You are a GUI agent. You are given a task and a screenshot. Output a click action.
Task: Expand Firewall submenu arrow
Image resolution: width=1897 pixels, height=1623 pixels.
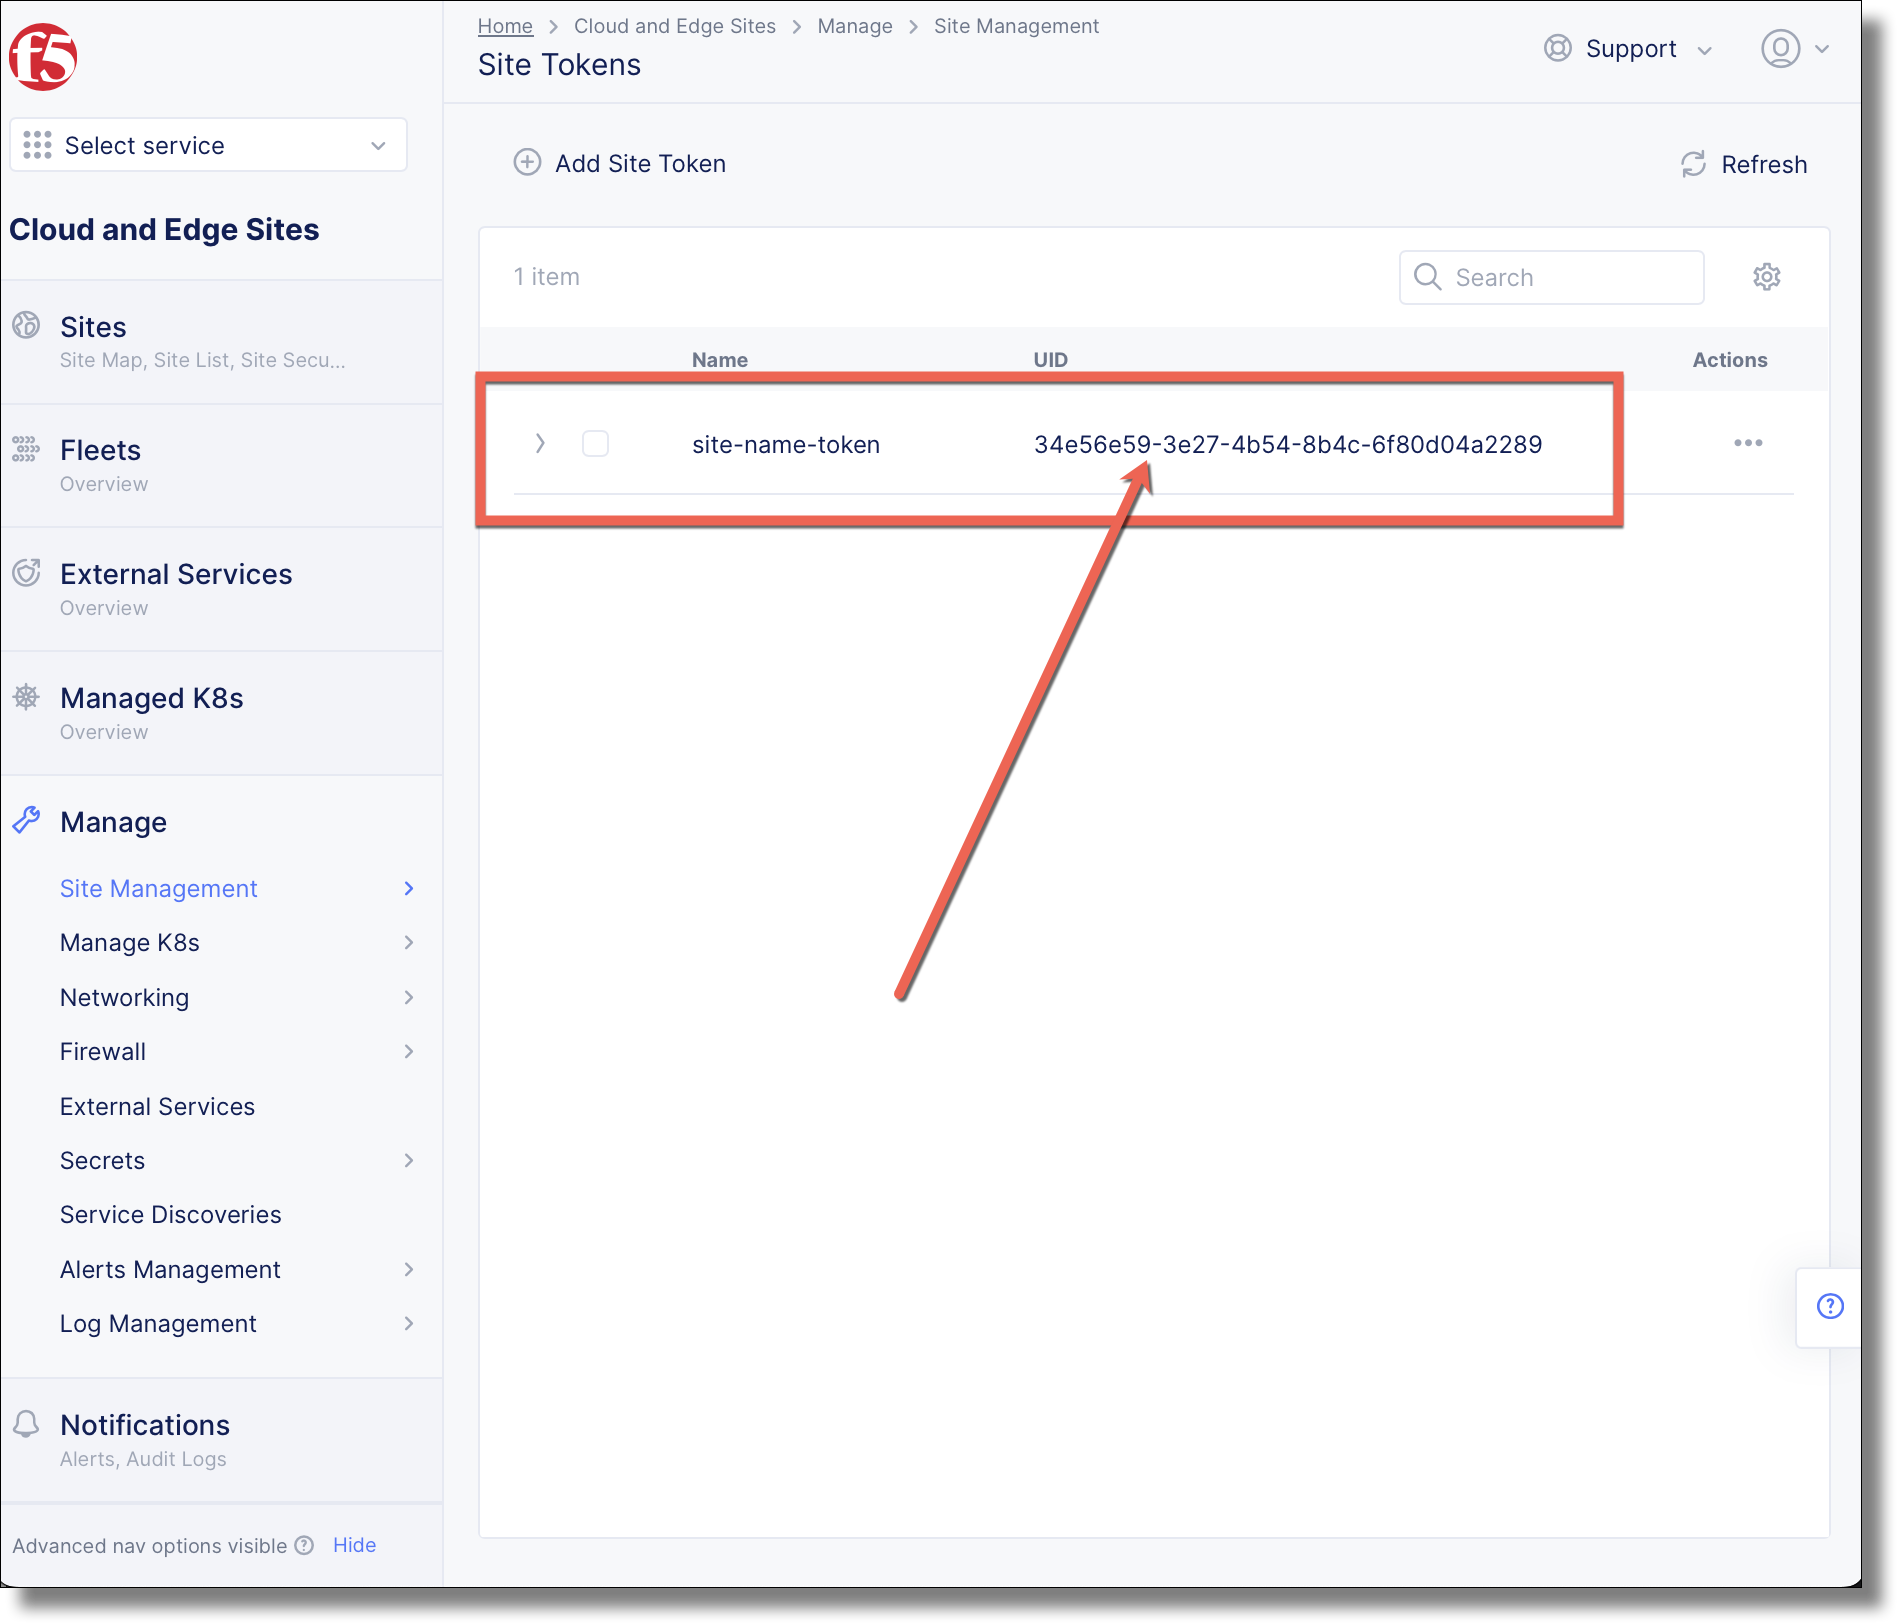[408, 1051]
